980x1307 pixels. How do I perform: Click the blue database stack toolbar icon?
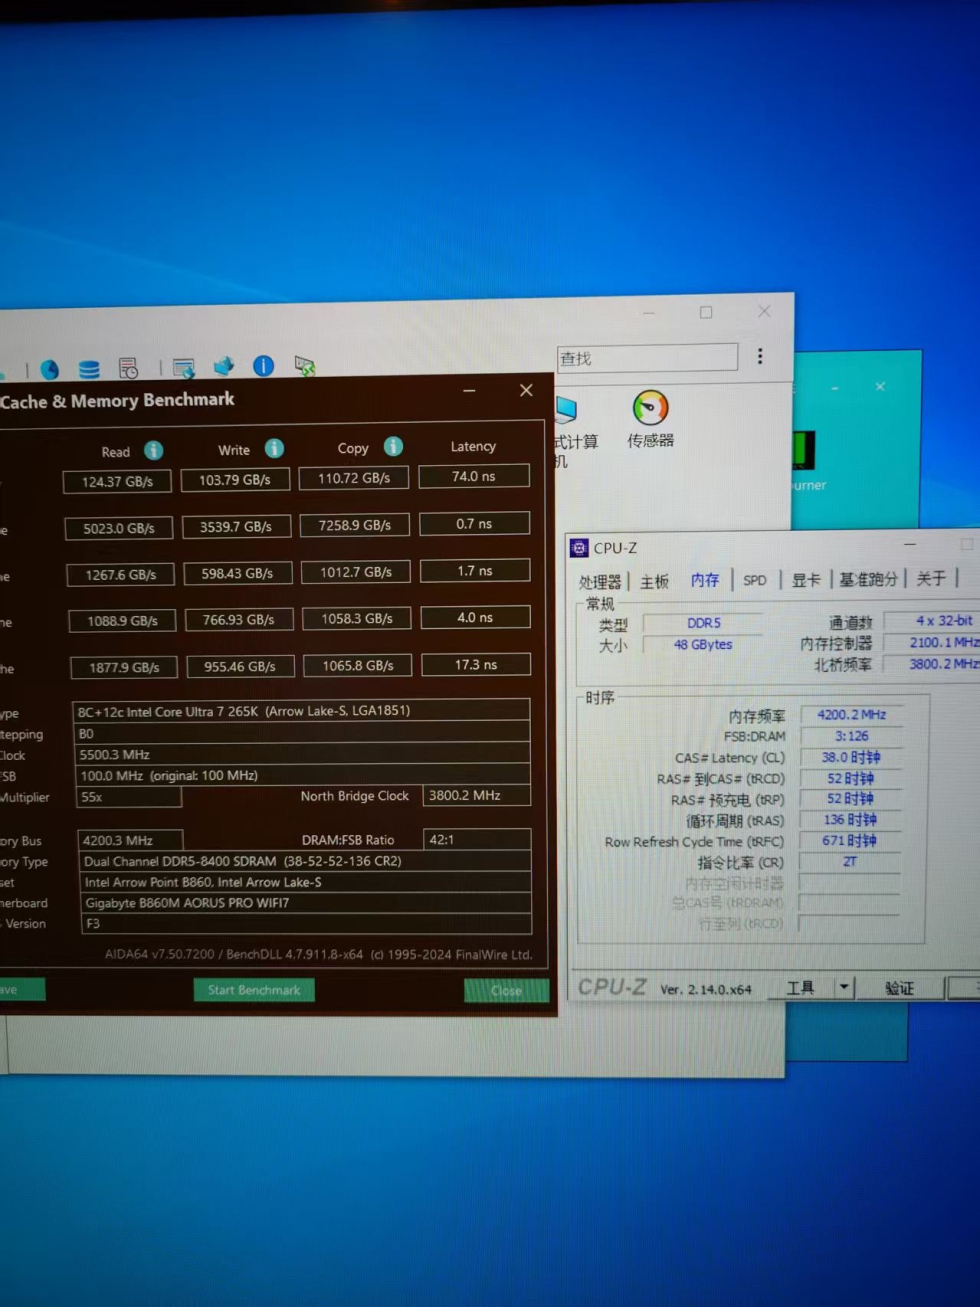(89, 369)
